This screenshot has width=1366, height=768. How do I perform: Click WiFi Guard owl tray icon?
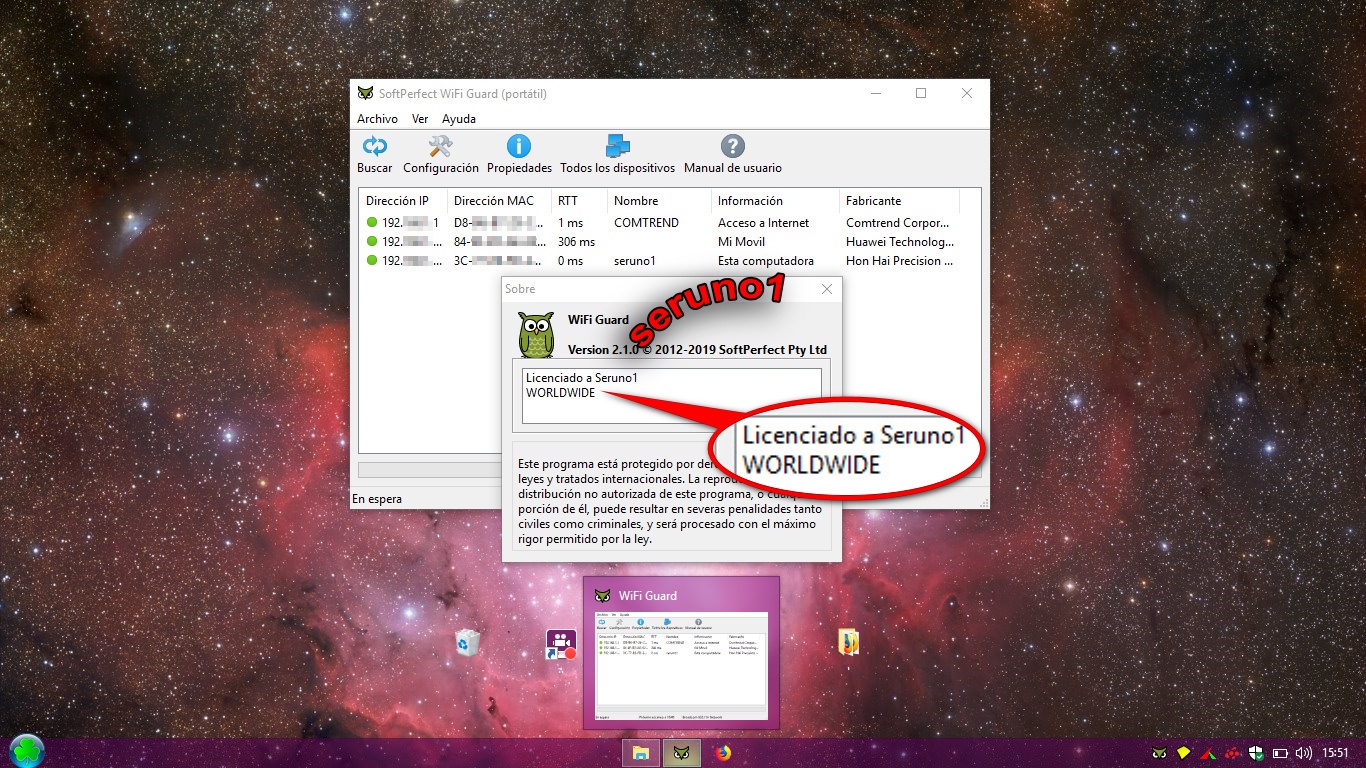(1159, 752)
